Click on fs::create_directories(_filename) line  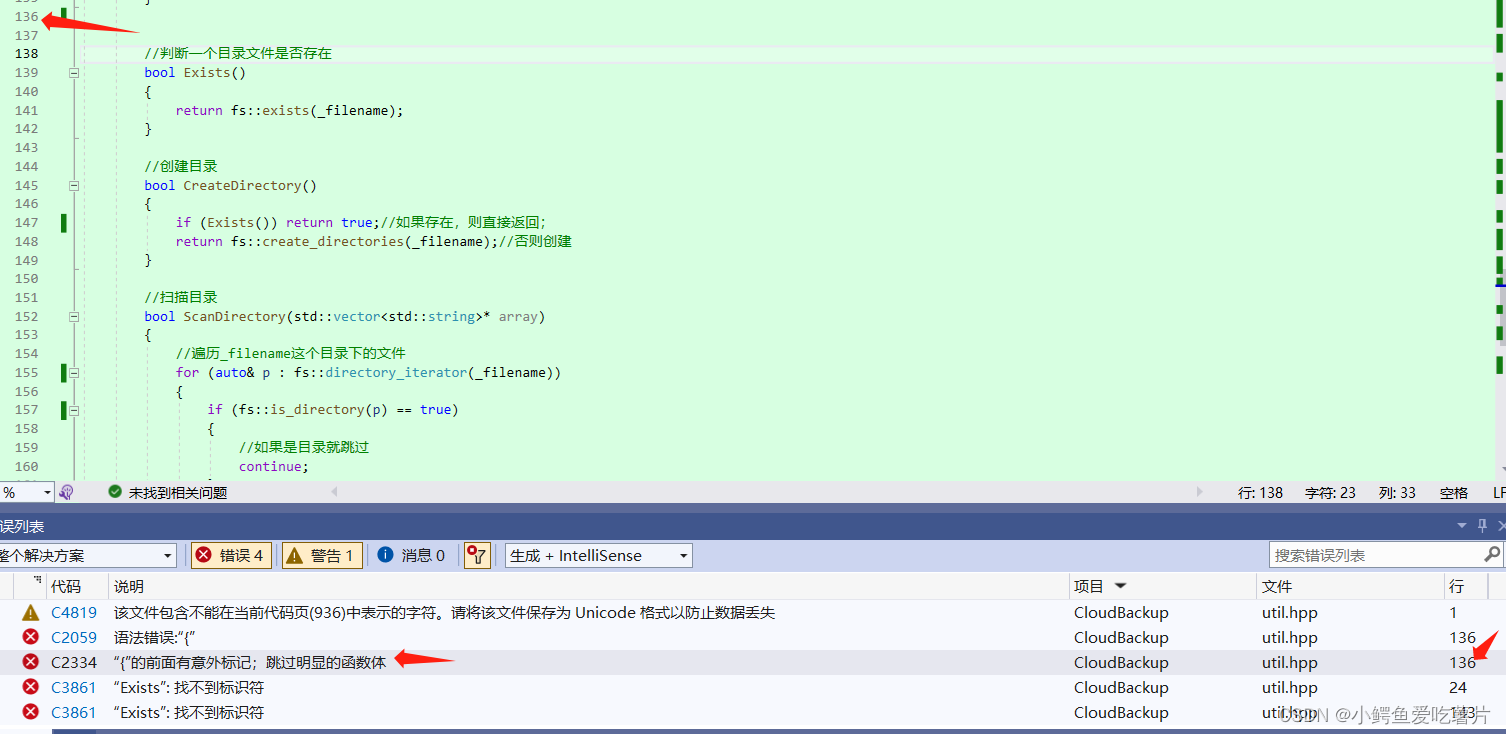[x=364, y=241]
